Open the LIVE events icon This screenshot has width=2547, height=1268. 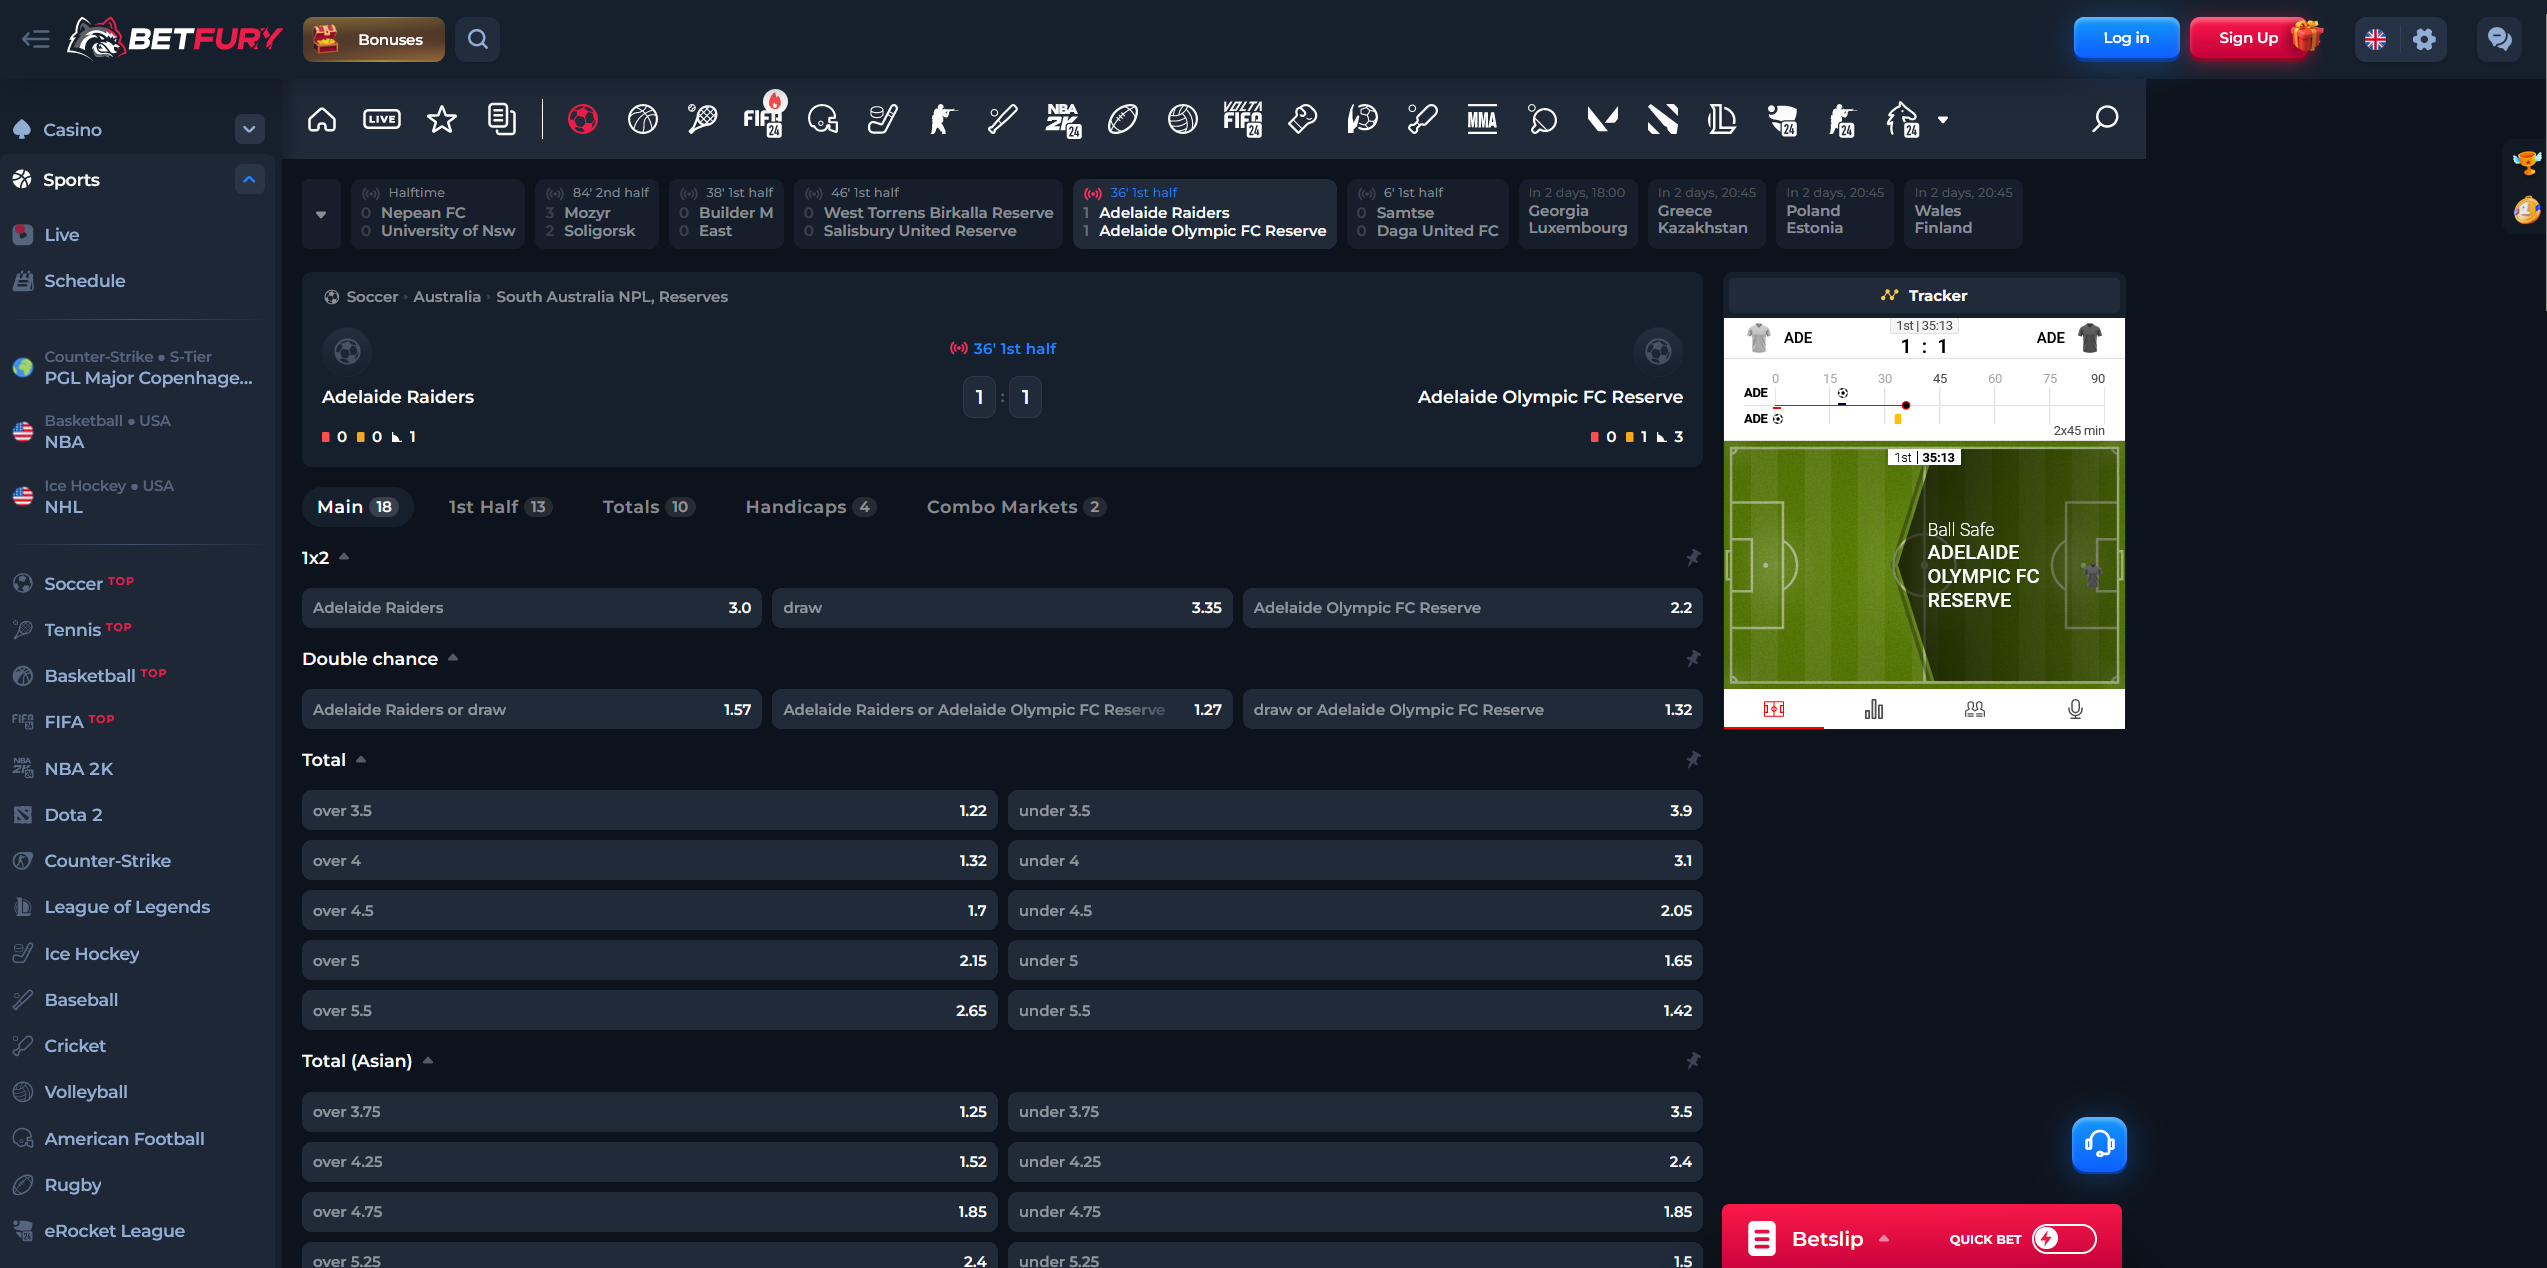tap(382, 120)
